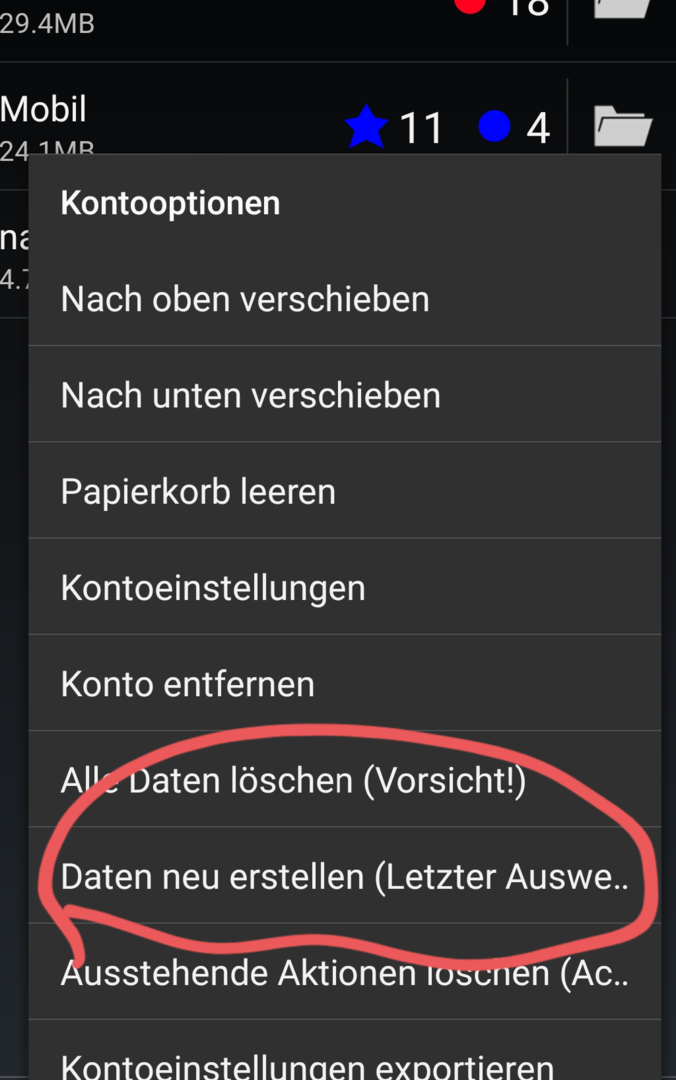Choose Ausstehende Aktionen löschen
Screen dimensions: 676x1080
(x=345, y=973)
